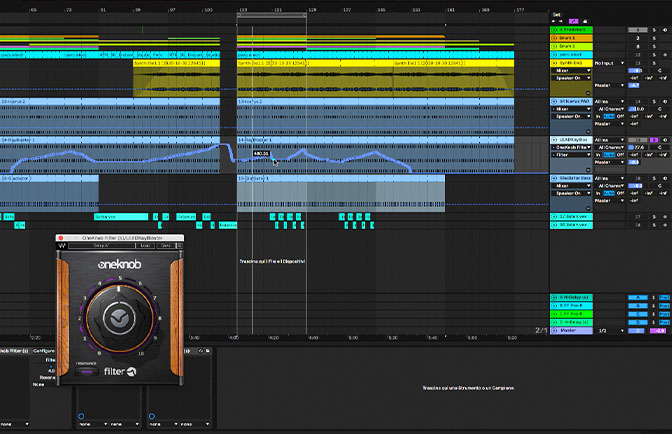Click the automation breakpoint near value 440.31
This screenshot has width=672, height=434.
pos(271,159)
